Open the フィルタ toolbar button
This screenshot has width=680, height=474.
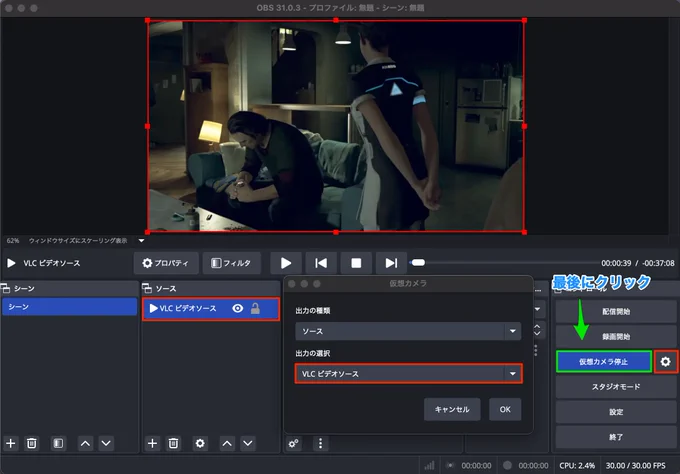(x=232, y=263)
